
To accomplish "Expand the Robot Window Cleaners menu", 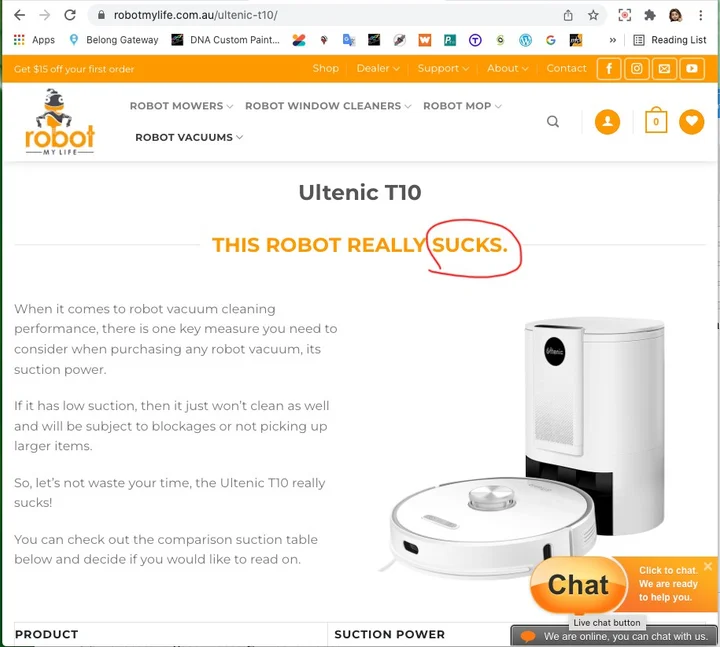I will coord(328,106).
